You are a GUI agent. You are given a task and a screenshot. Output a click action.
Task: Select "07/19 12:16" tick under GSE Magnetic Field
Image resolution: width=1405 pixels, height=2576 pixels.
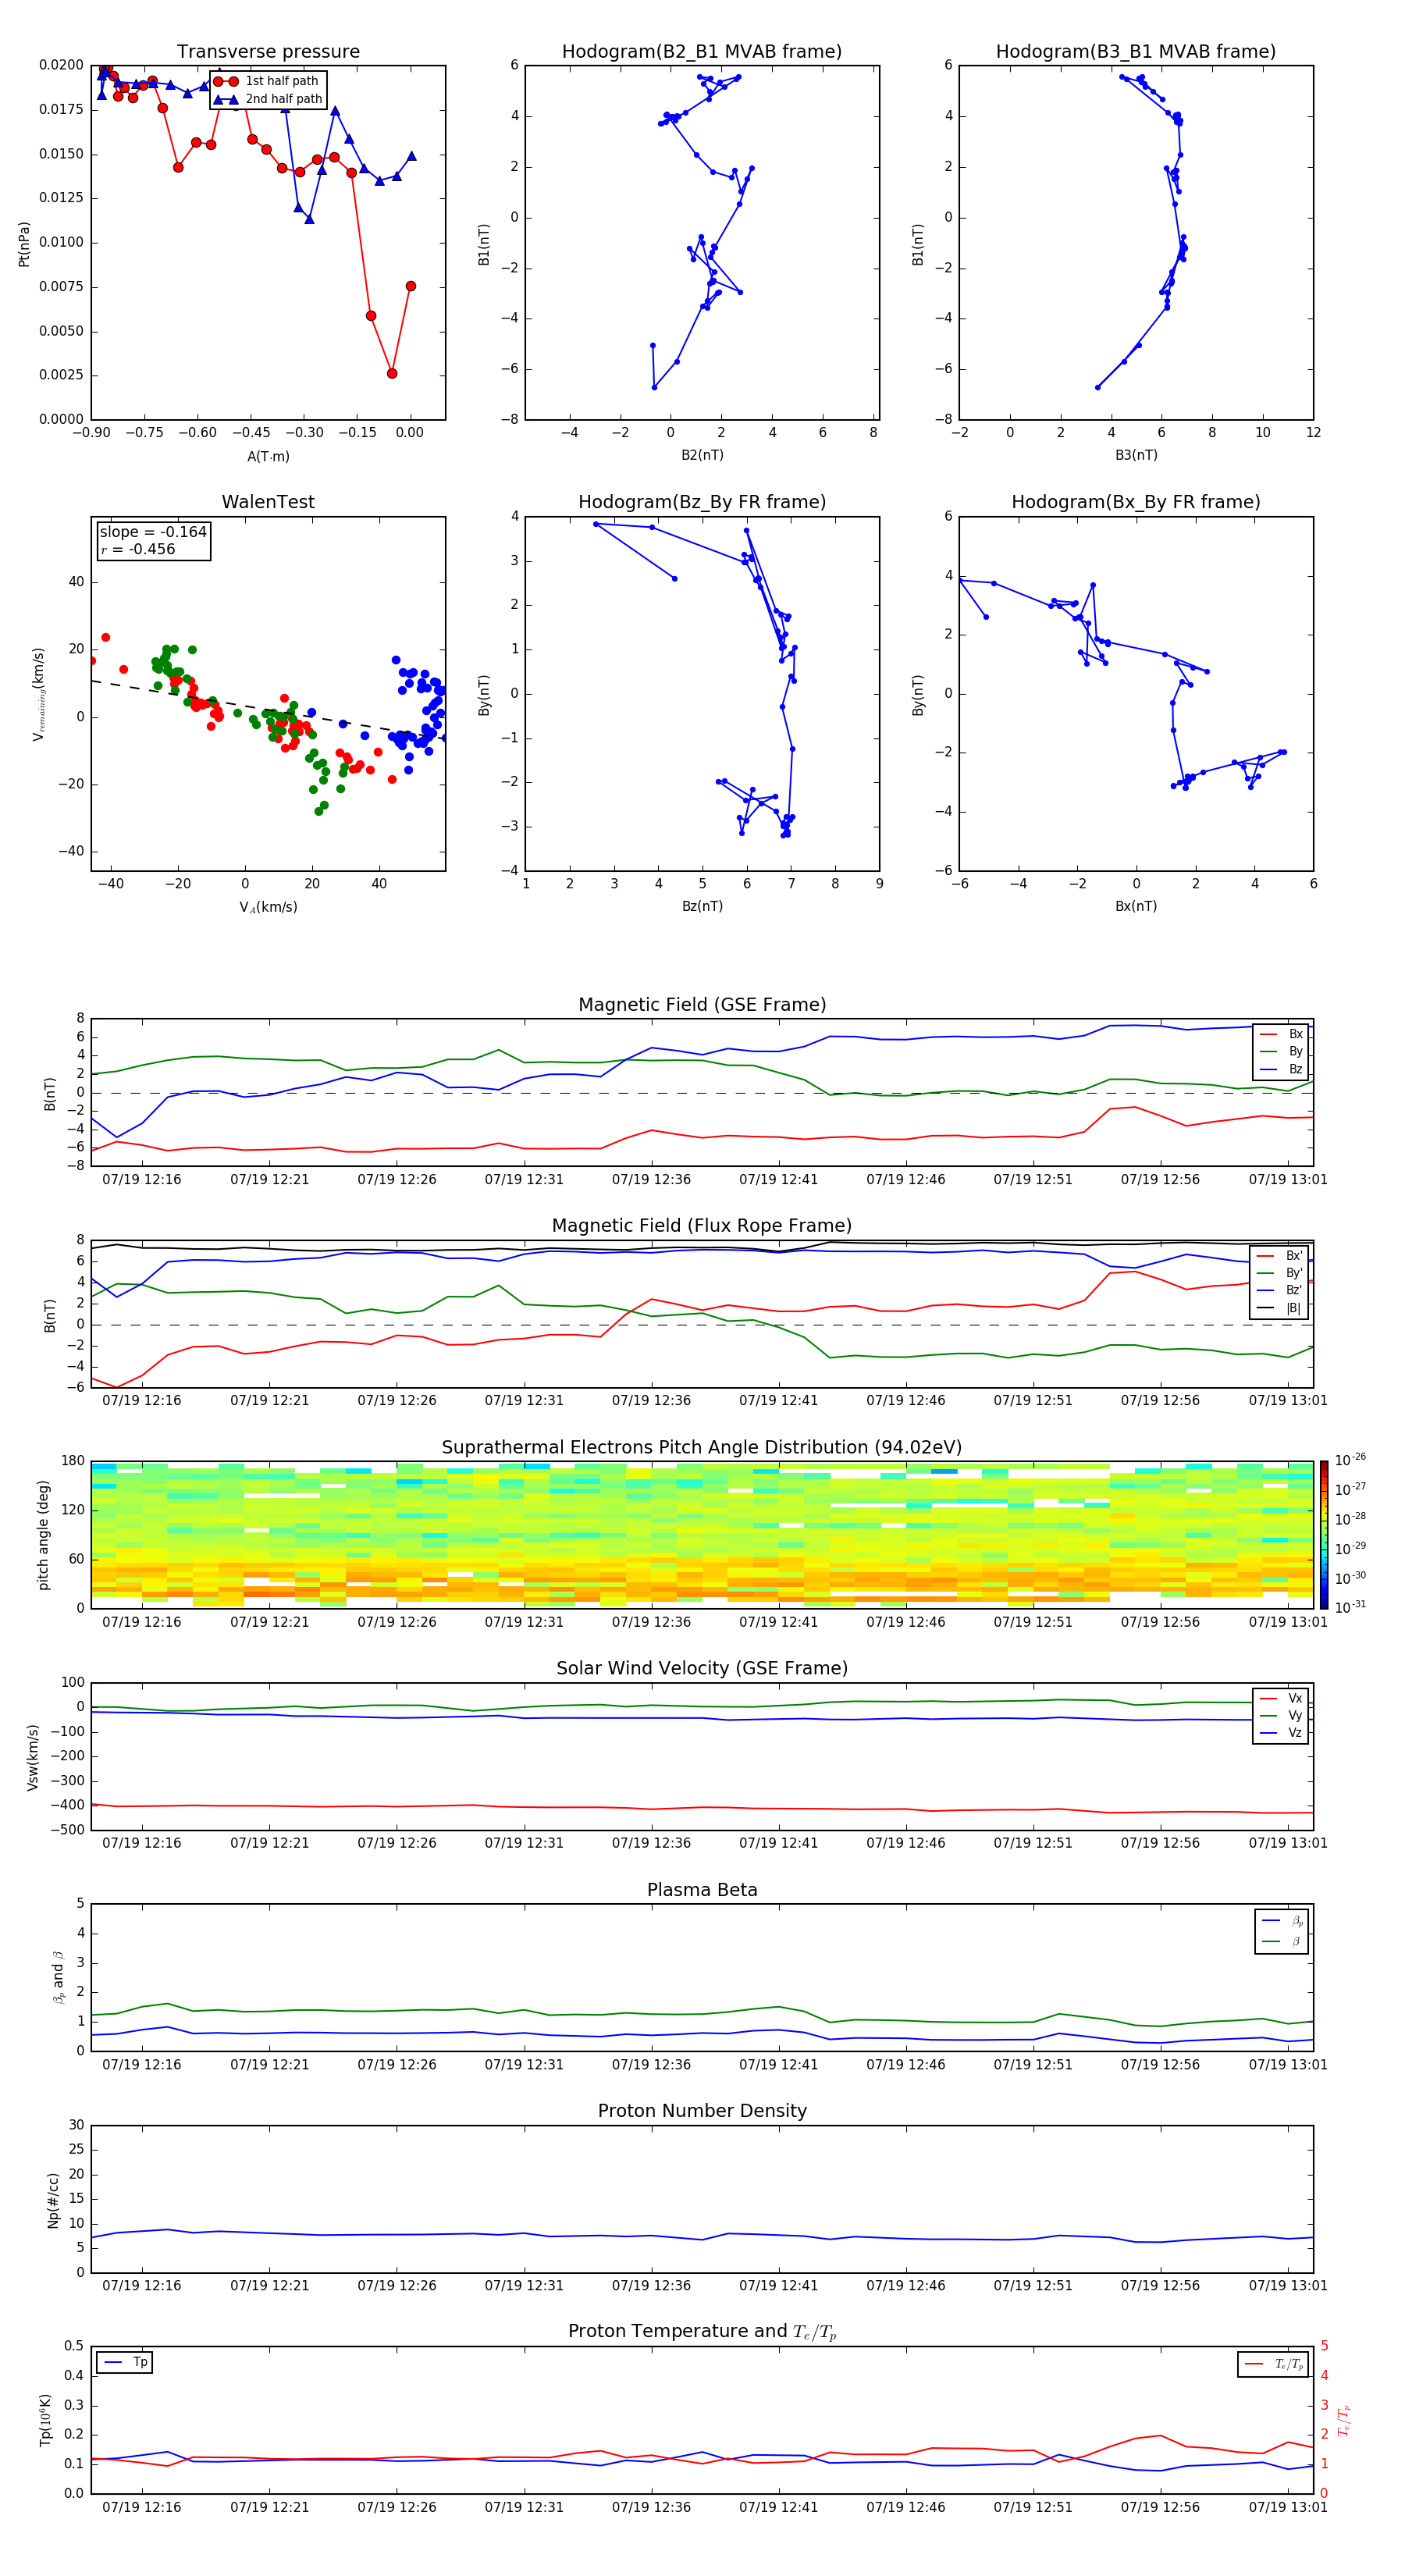141,1180
